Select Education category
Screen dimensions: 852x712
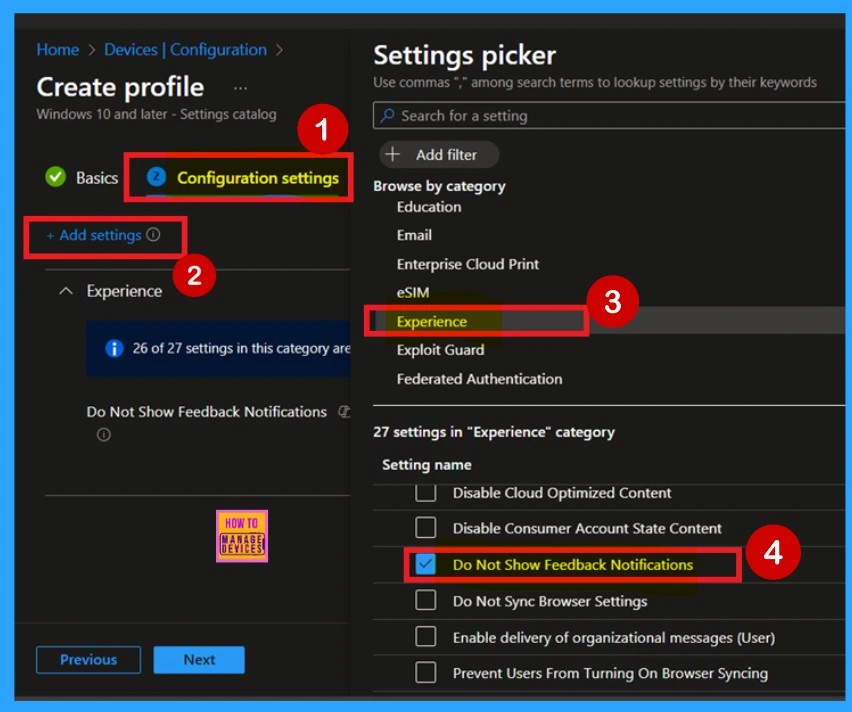(x=429, y=207)
